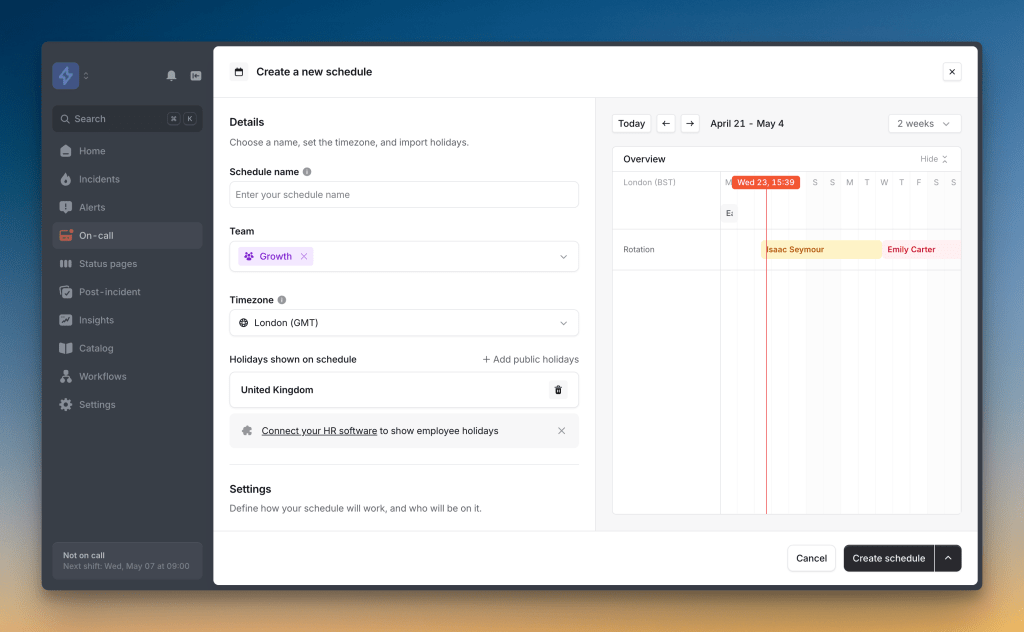This screenshot has width=1024, height=632.
Task: Expand Create schedule button options
Action: [948, 558]
